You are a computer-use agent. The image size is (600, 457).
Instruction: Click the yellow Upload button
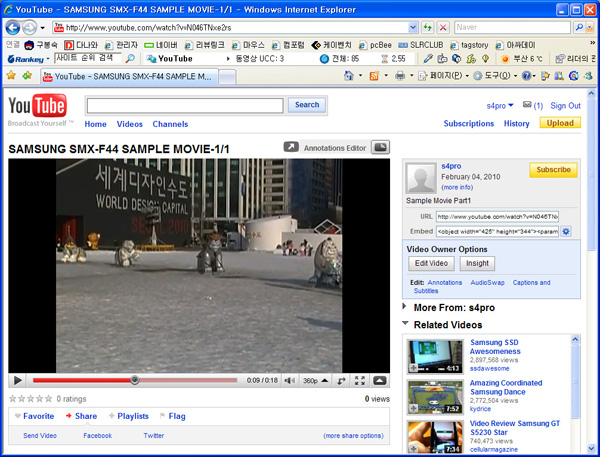tap(560, 123)
